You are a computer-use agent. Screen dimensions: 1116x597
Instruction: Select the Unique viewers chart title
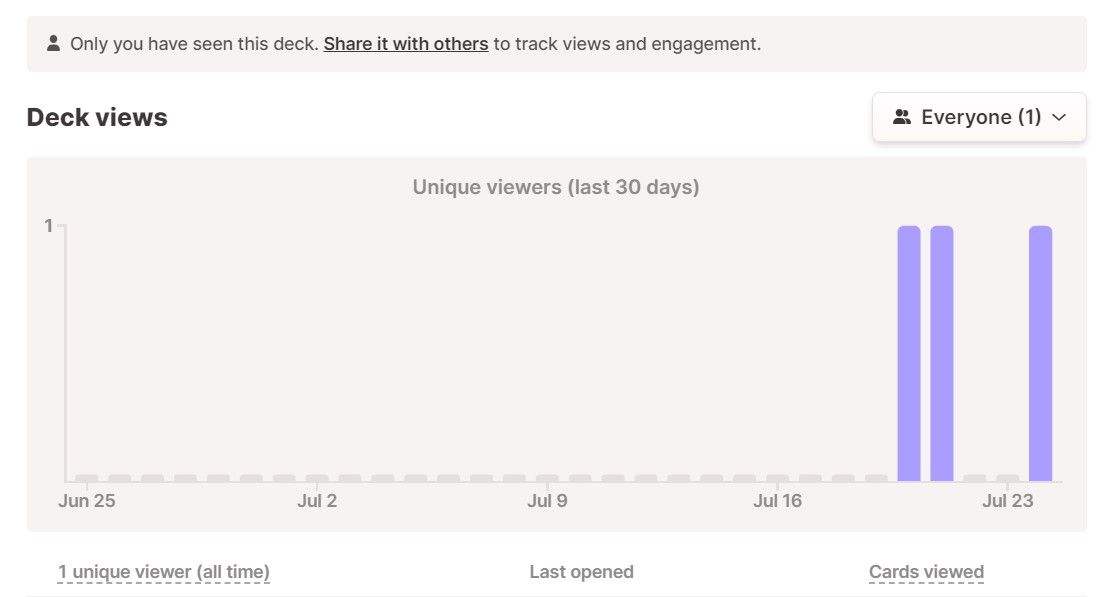click(x=555, y=187)
